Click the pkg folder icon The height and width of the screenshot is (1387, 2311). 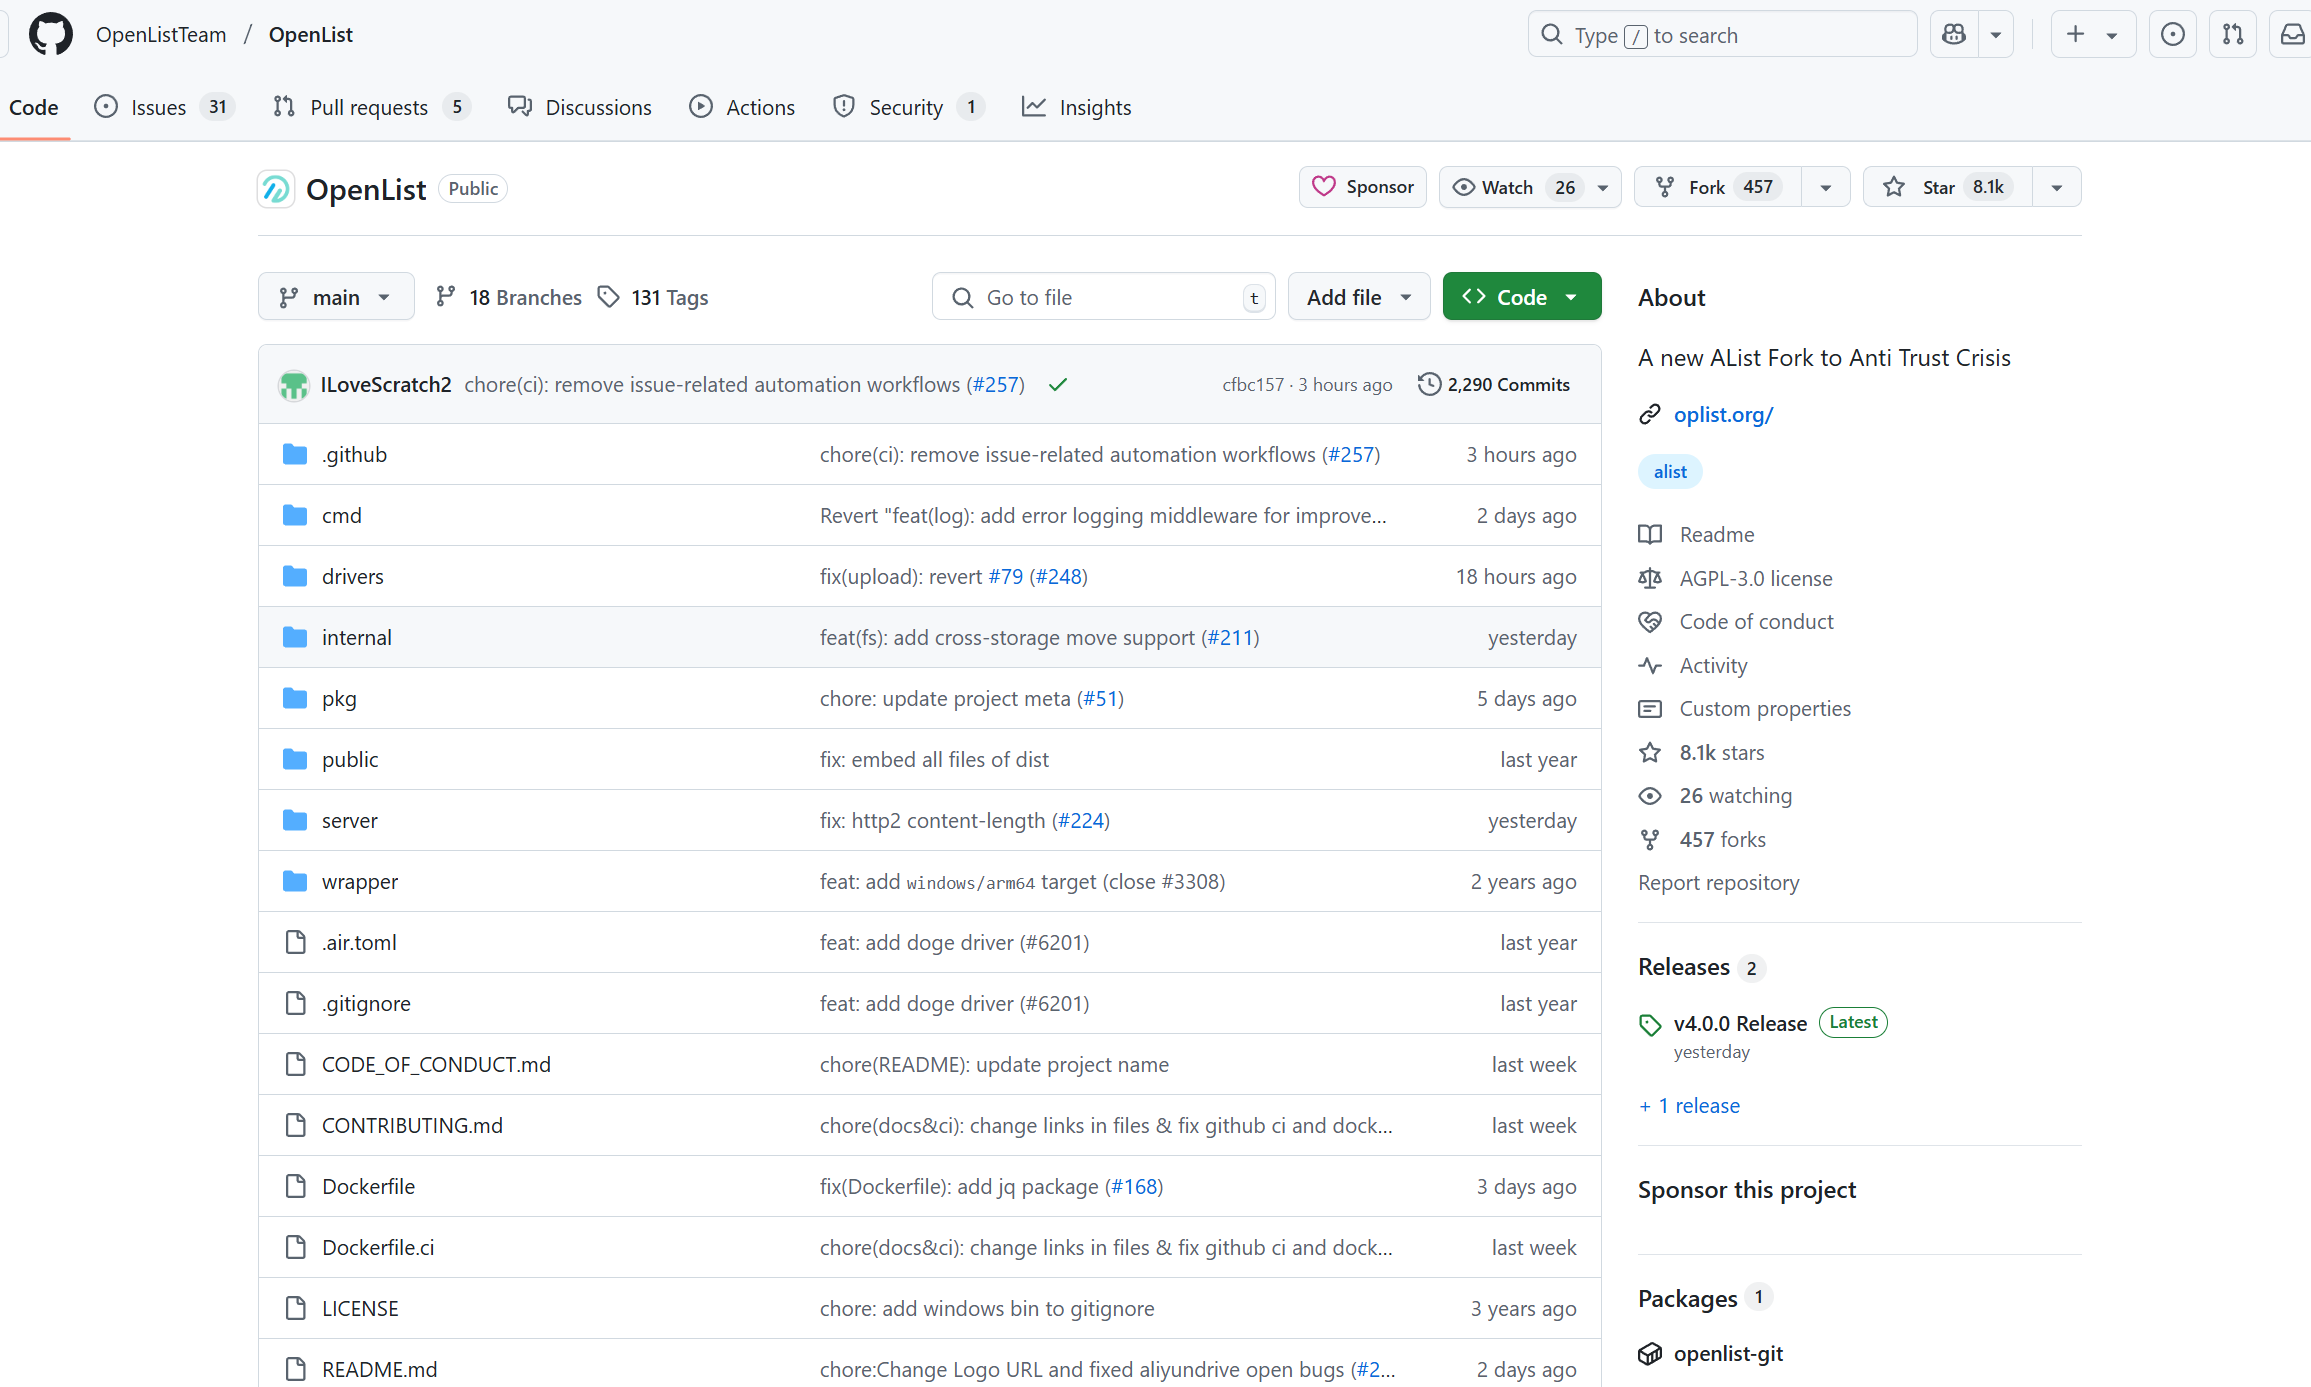click(295, 698)
